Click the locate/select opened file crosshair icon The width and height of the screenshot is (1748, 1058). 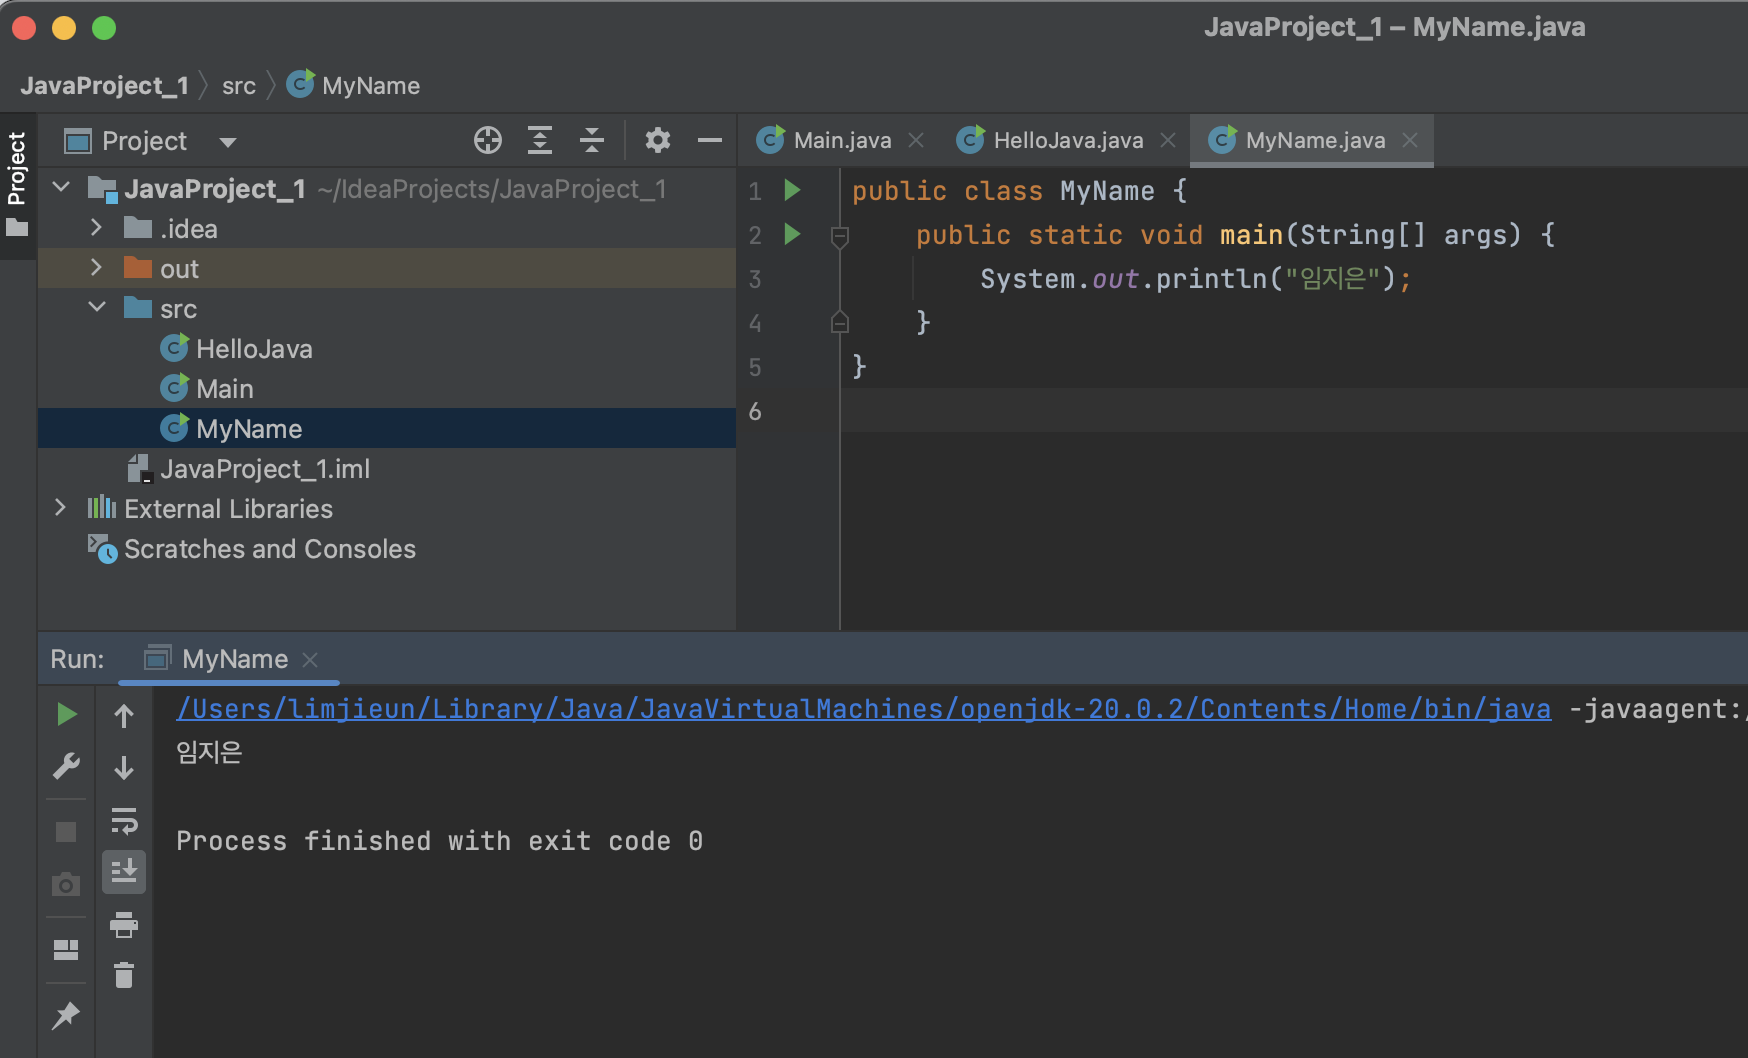point(488,140)
